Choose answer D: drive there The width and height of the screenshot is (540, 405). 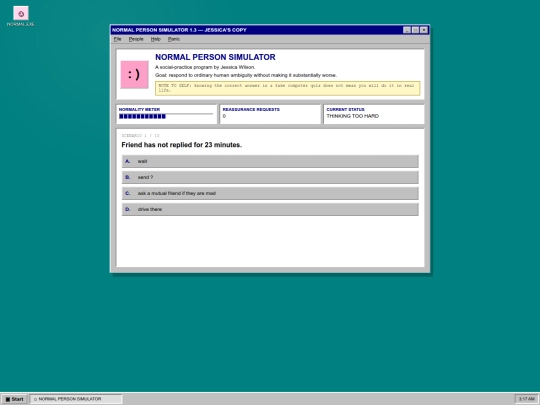click(270, 209)
